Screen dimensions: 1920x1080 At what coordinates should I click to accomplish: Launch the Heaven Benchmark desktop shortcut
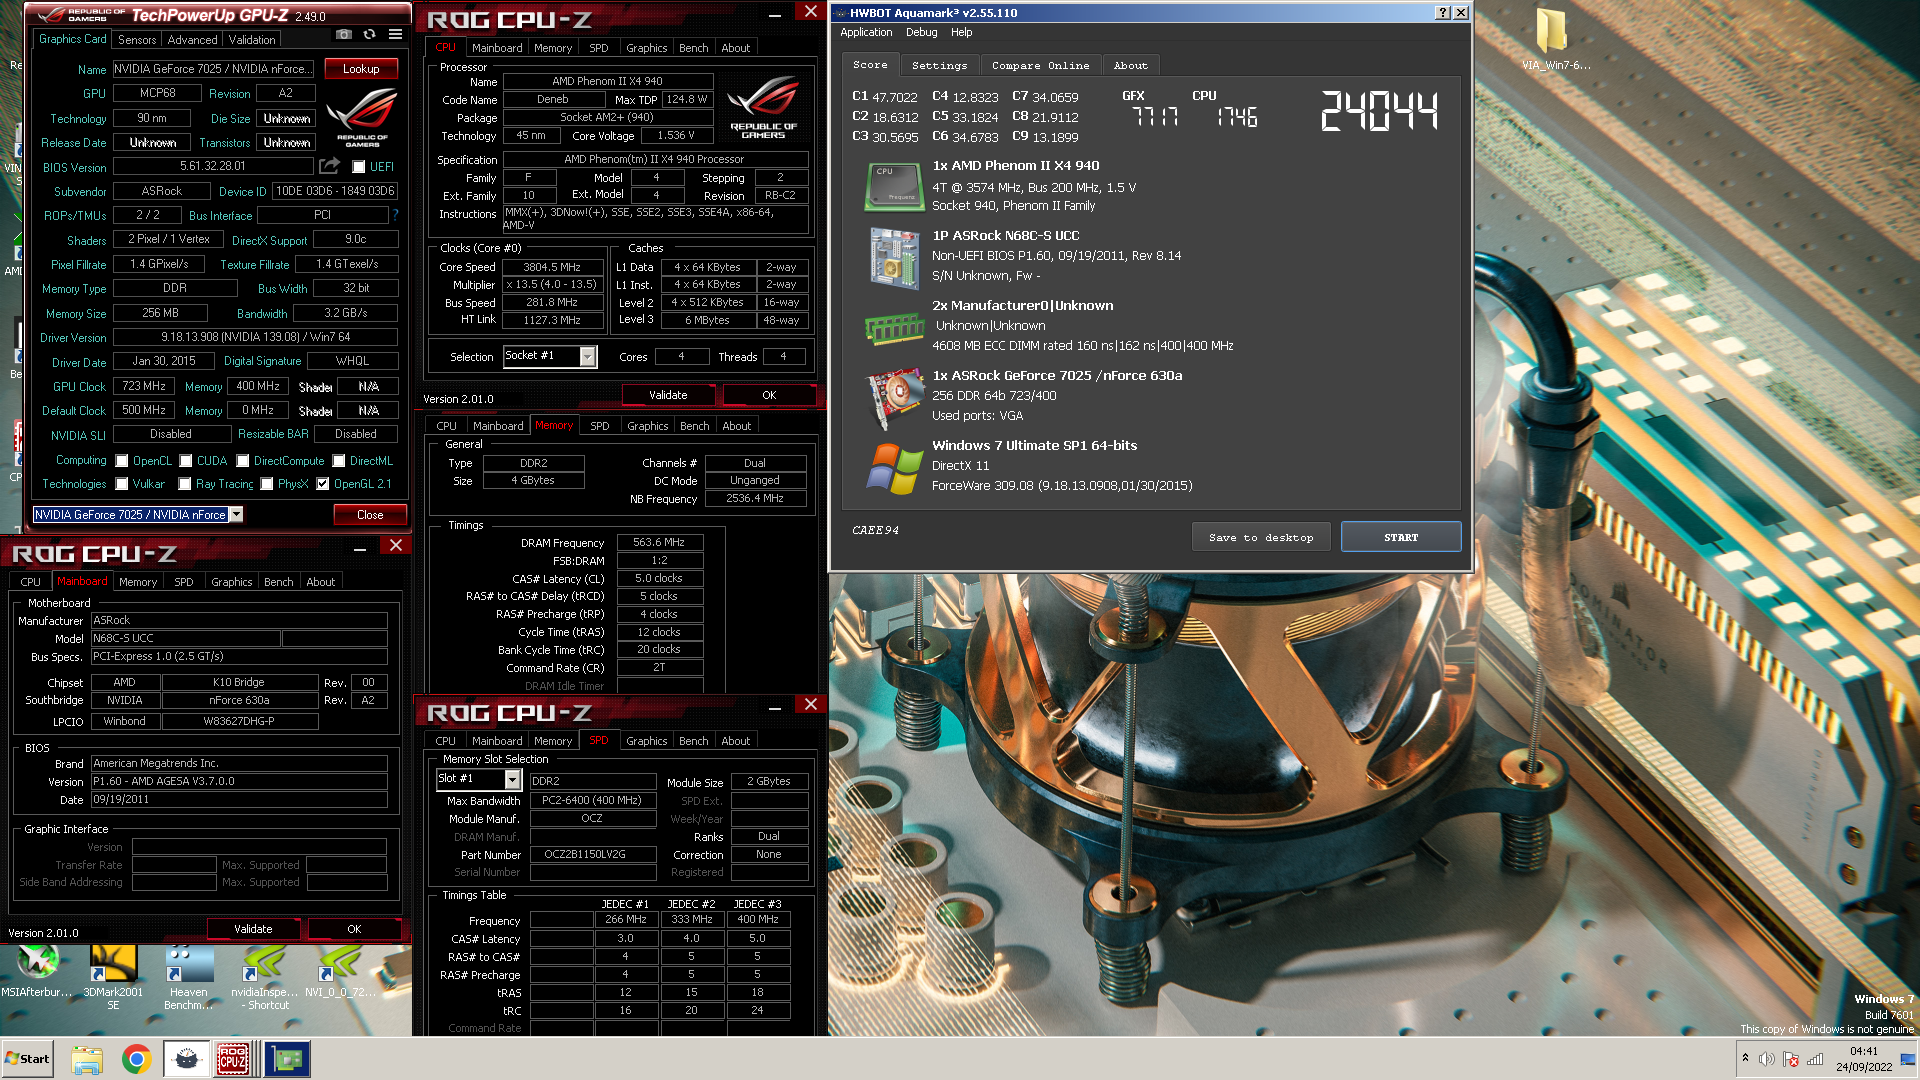click(x=189, y=978)
